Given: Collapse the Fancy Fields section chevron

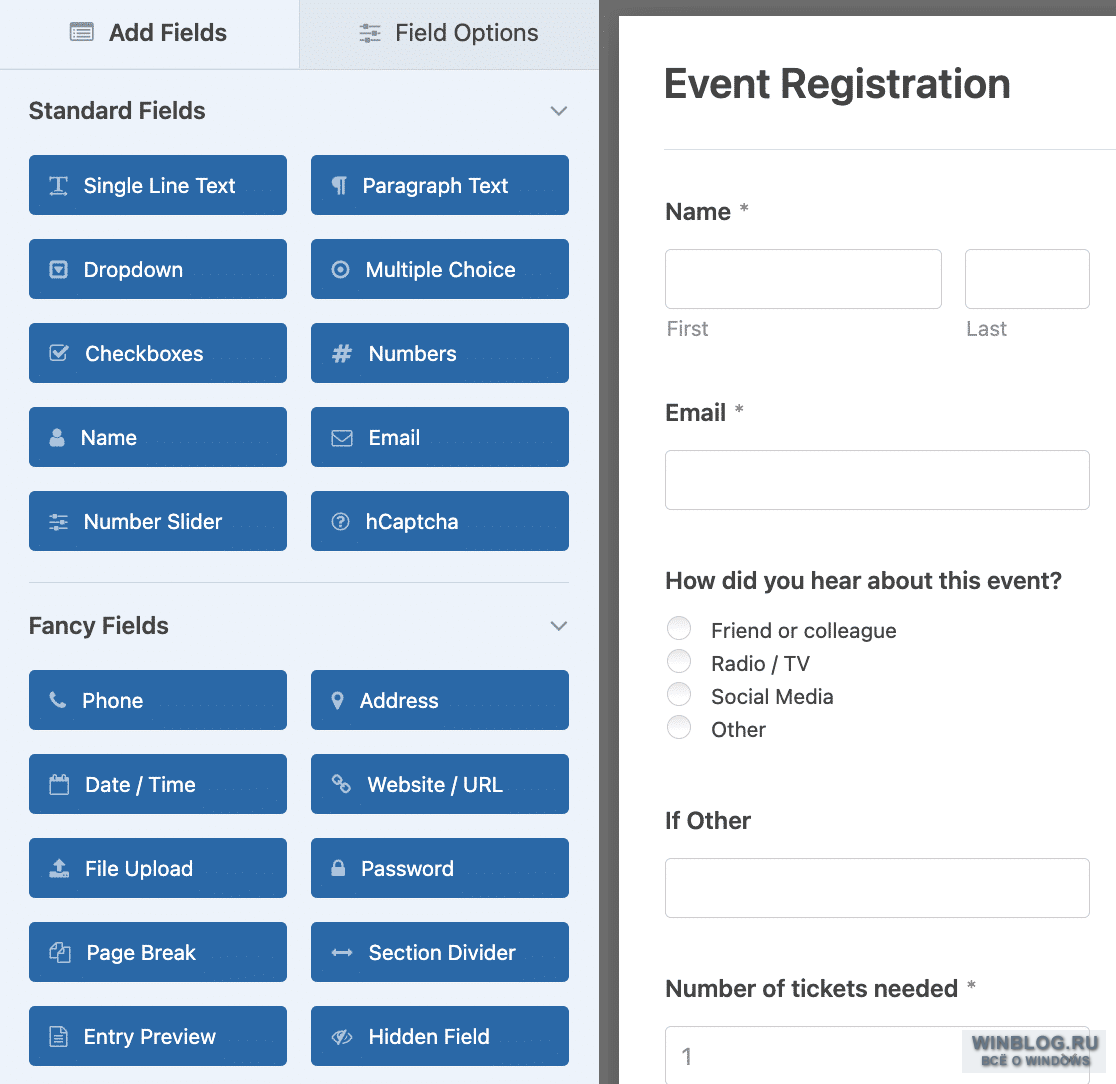Looking at the screenshot, I should (x=559, y=626).
